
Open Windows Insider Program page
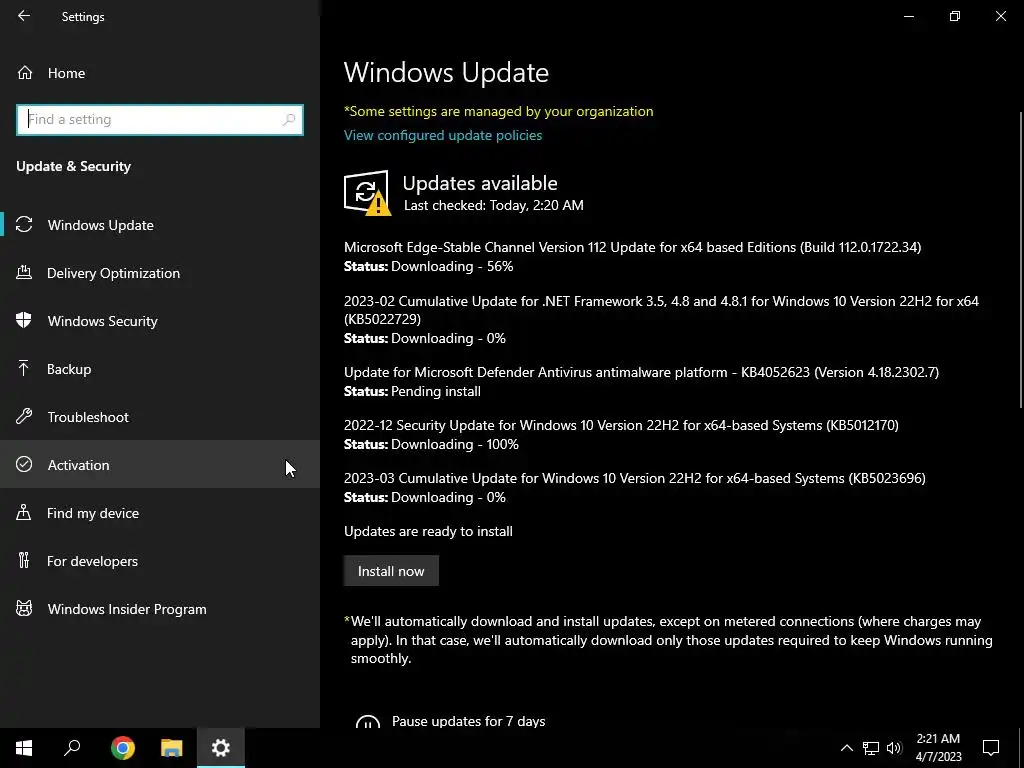160,609
